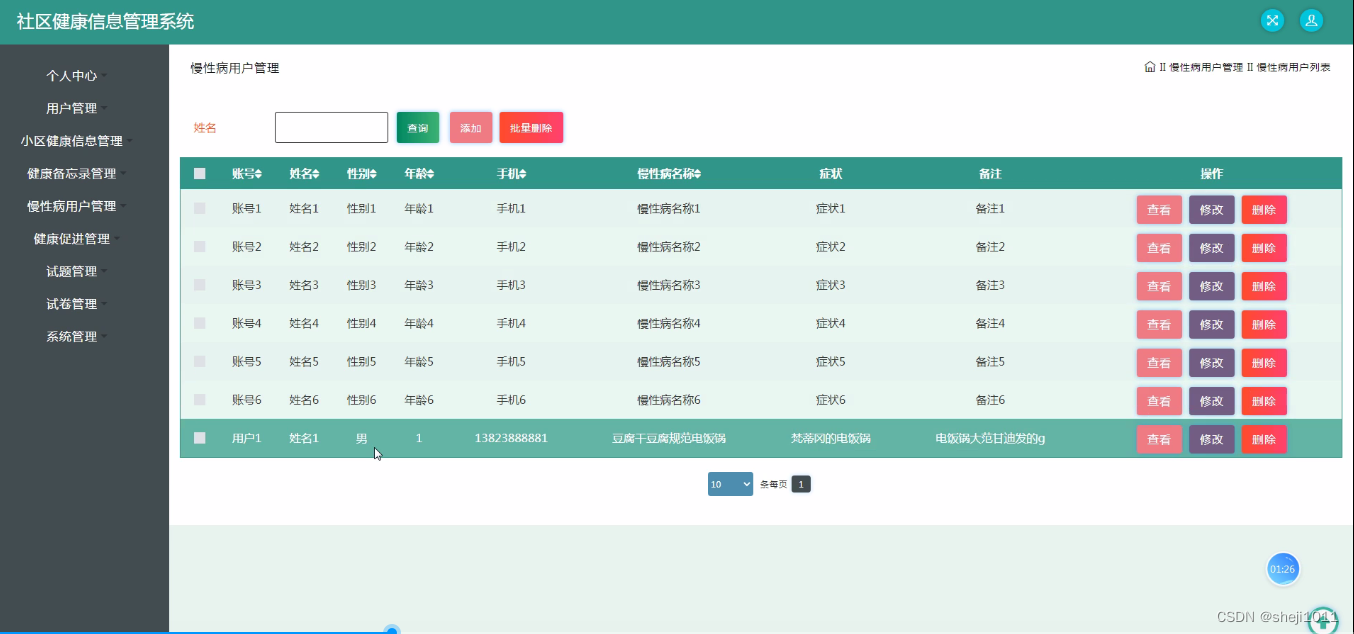Image resolution: width=1354 pixels, height=634 pixels.
Task: Click the fullscreen arrows icon in top bar
Action: coord(1271,20)
